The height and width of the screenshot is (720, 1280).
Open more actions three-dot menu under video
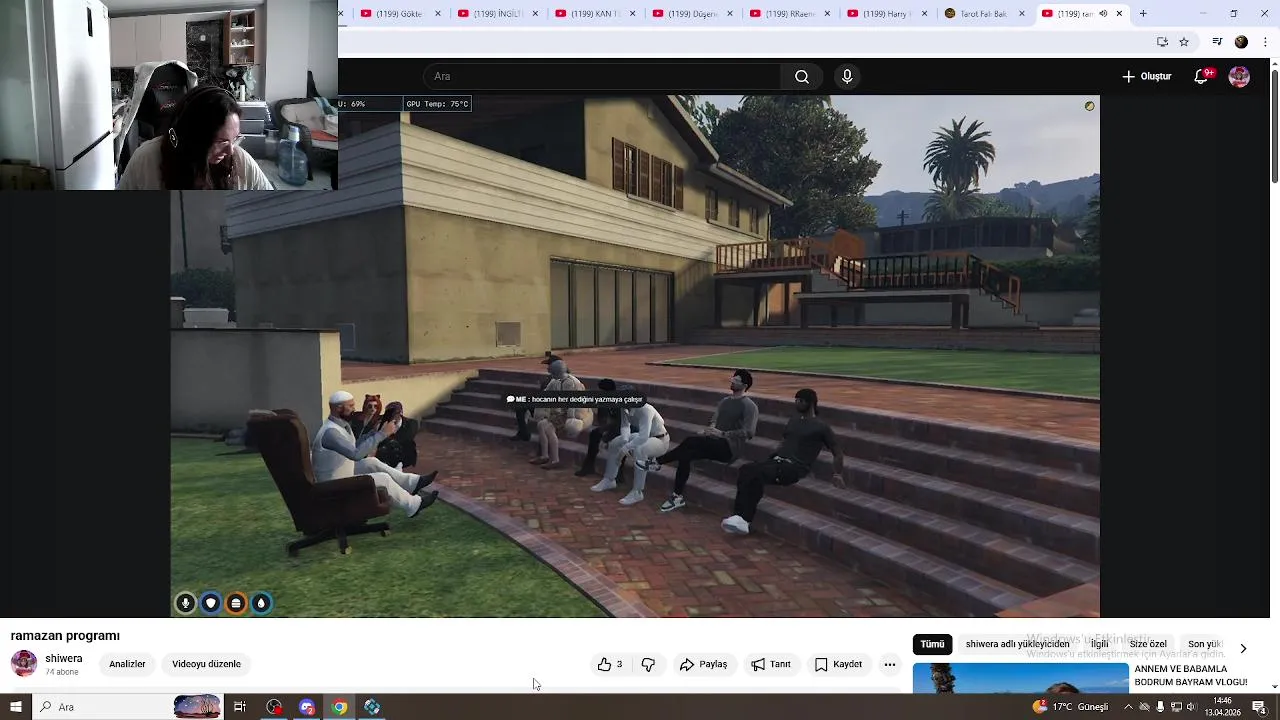(890, 664)
